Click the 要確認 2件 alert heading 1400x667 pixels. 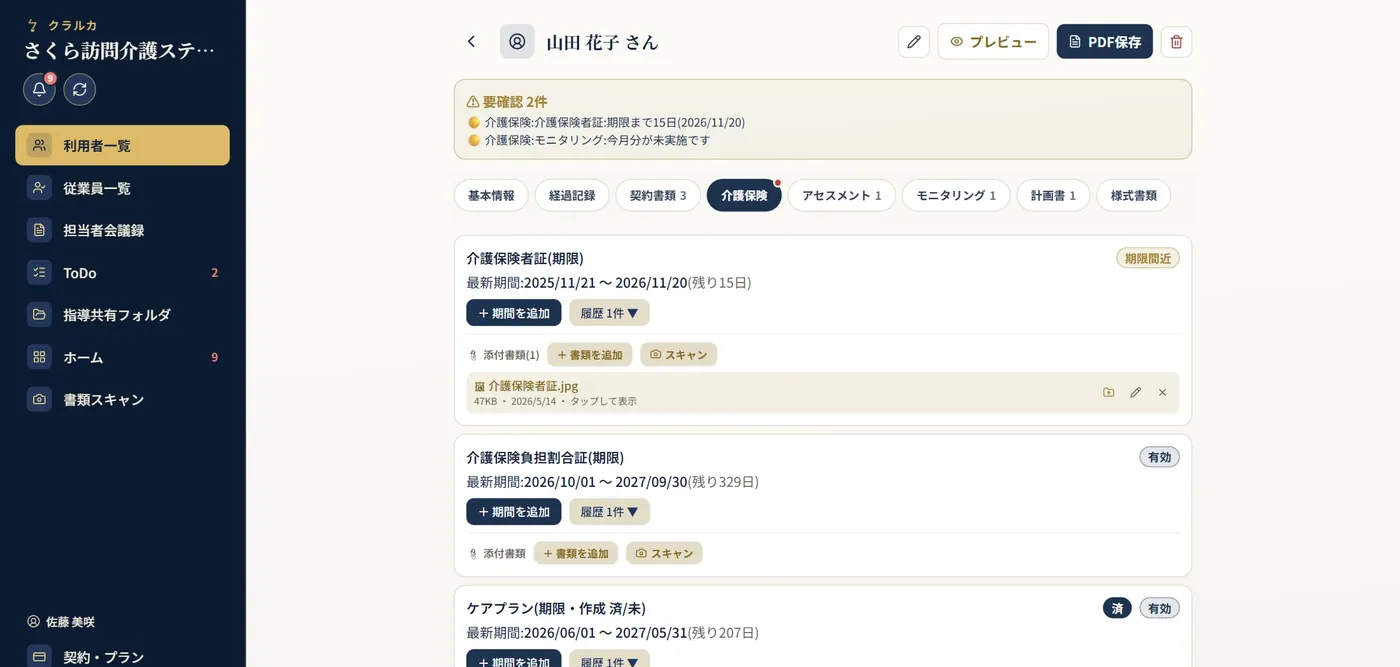point(507,102)
